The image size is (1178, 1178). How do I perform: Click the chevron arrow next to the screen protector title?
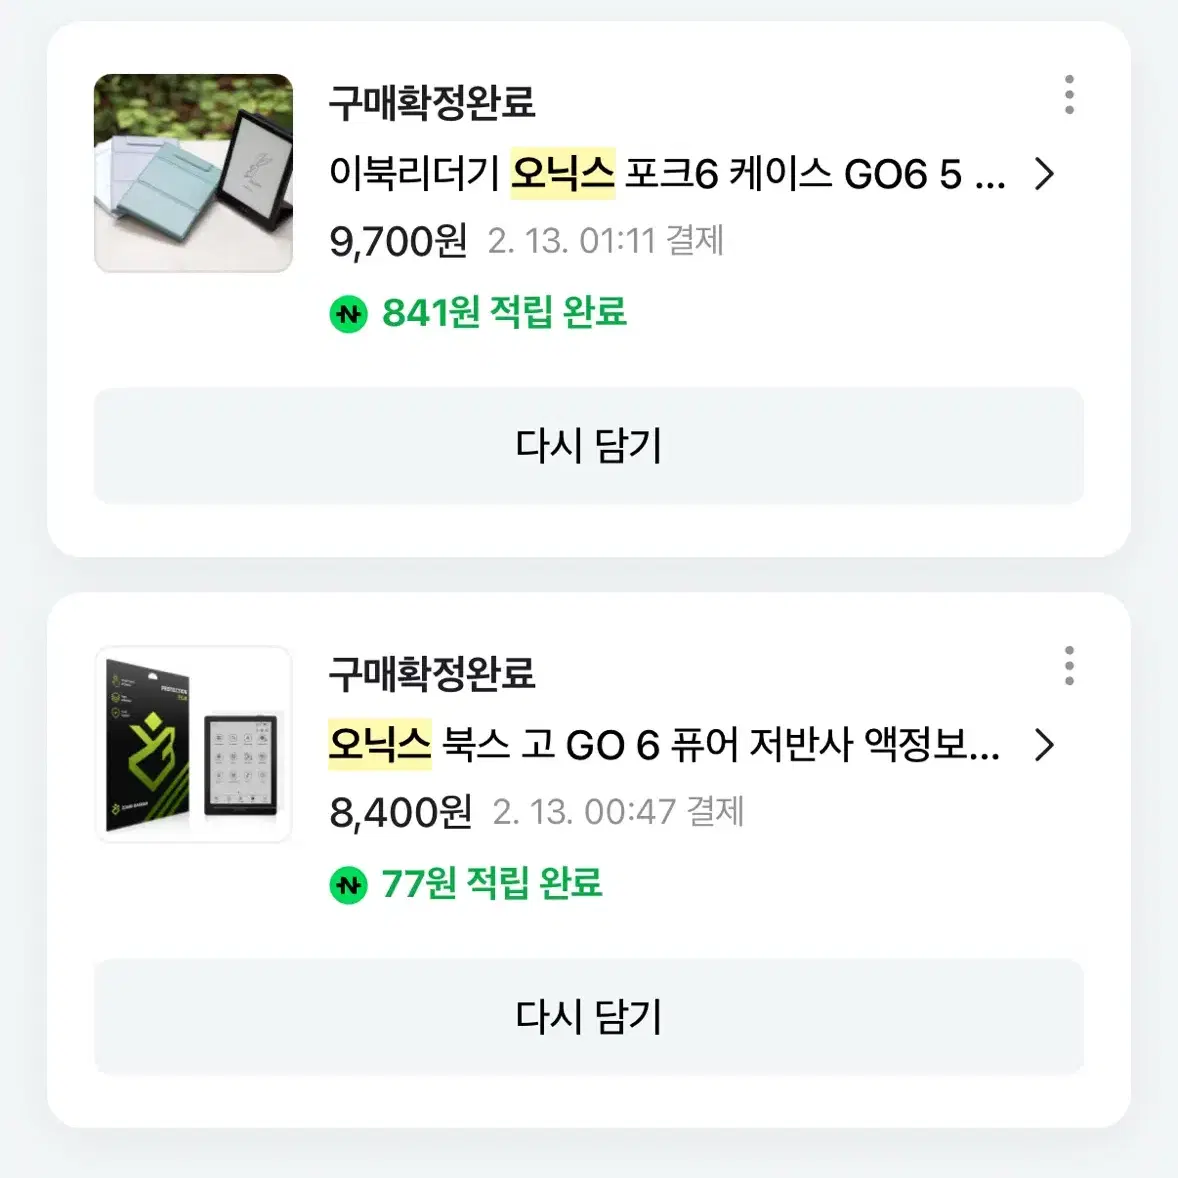(x=1046, y=745)
